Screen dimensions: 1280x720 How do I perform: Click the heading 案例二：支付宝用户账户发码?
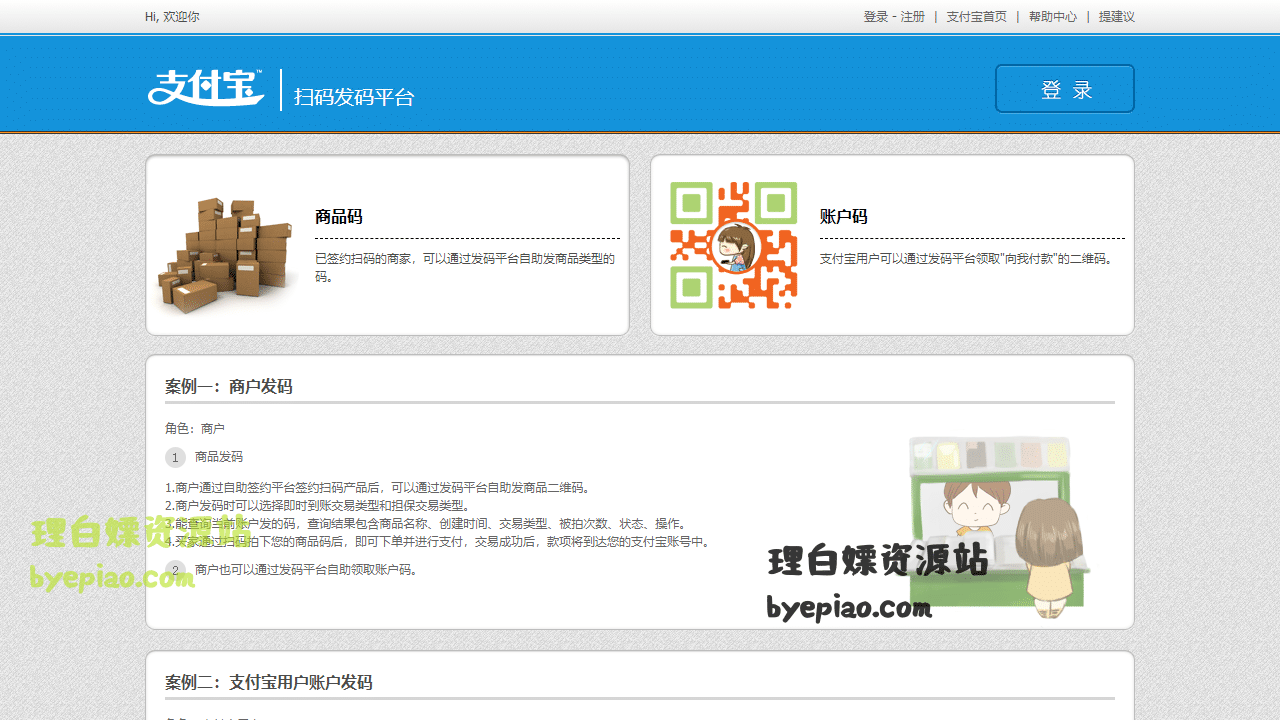coord(269,682)
